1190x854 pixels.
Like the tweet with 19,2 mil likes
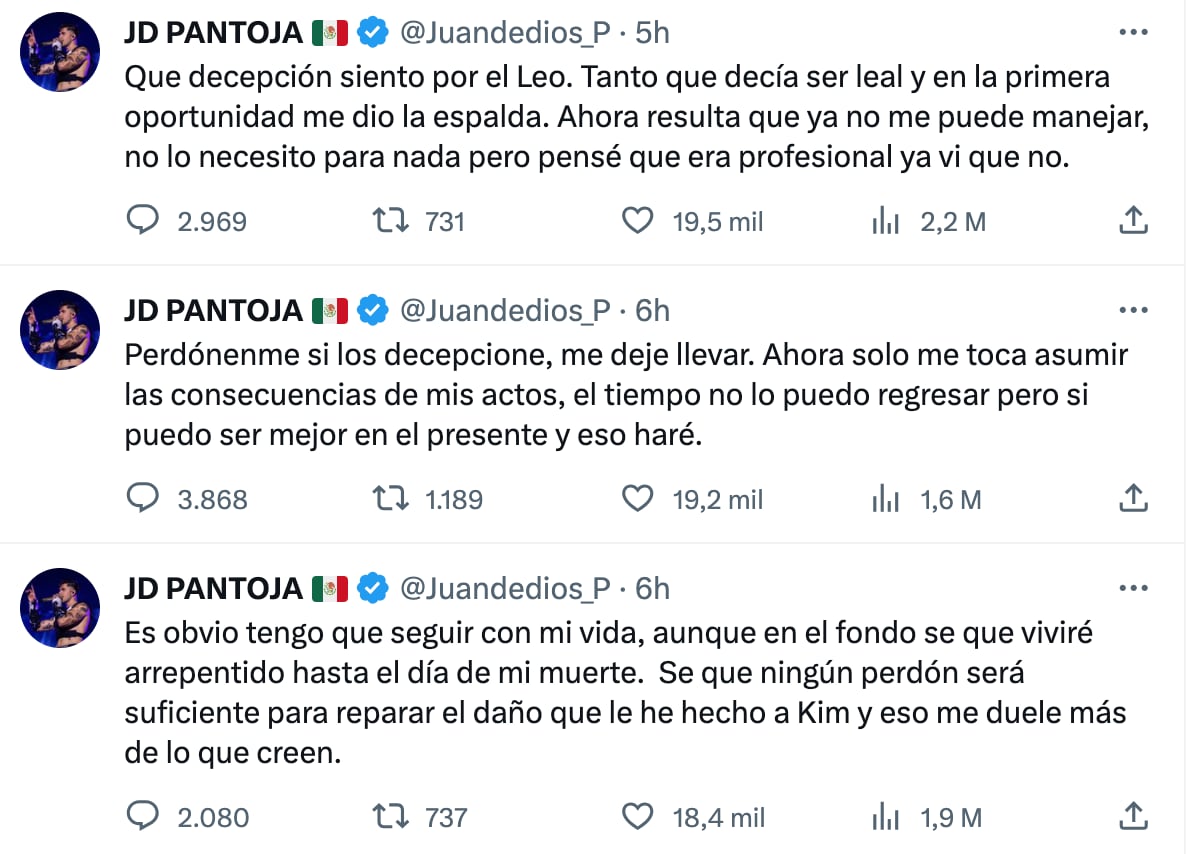637,498
